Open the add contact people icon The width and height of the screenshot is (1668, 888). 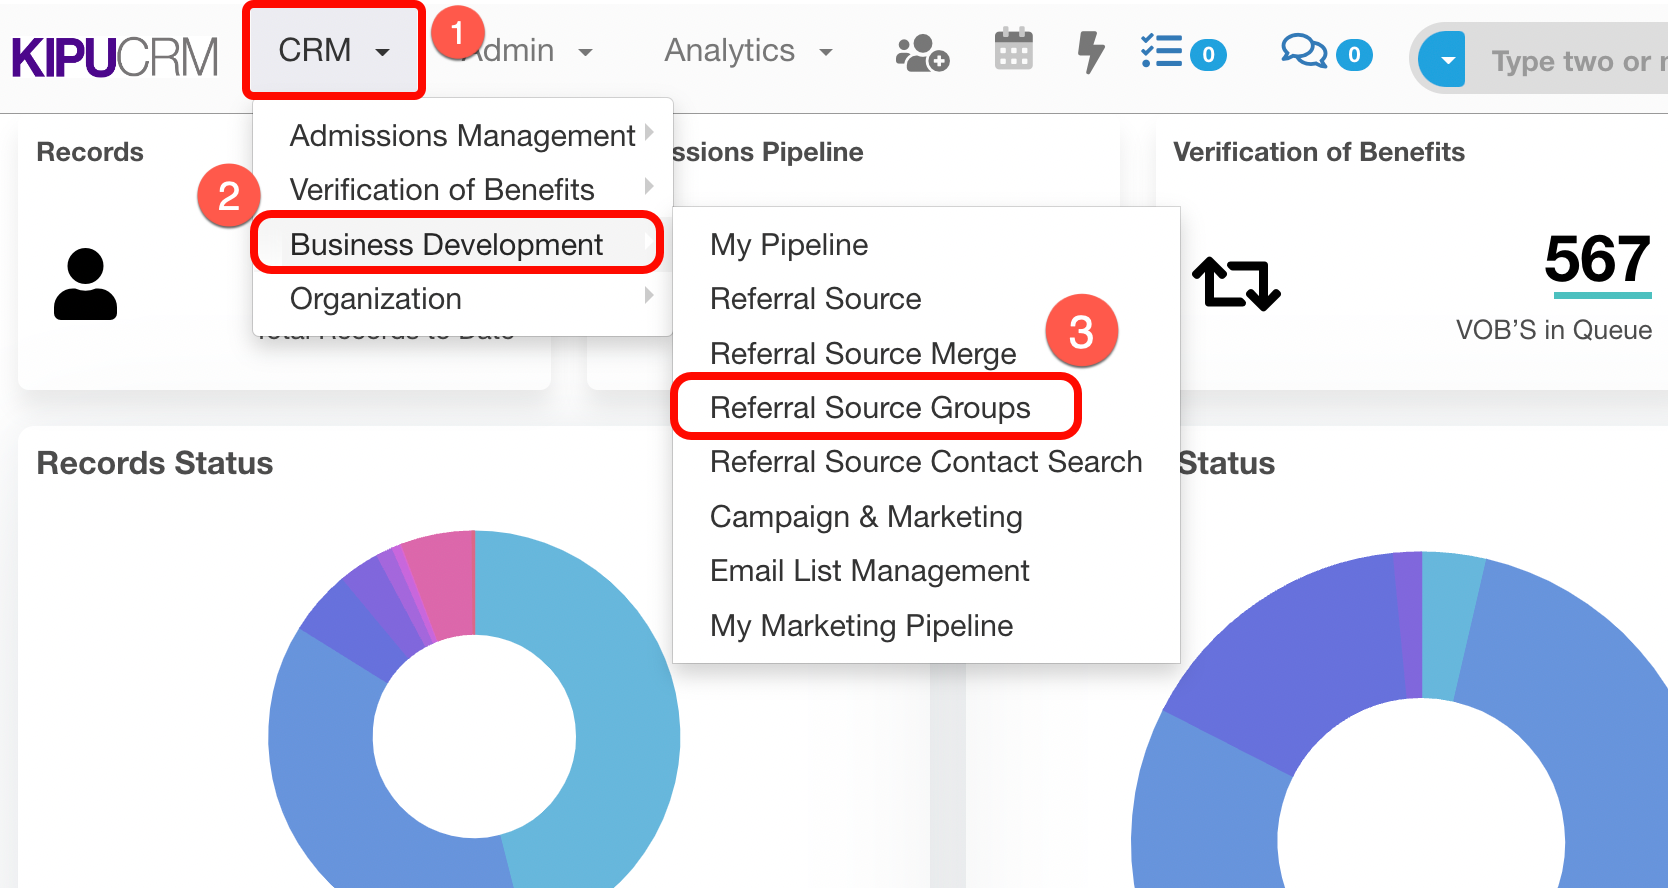(x=921, y=53)
